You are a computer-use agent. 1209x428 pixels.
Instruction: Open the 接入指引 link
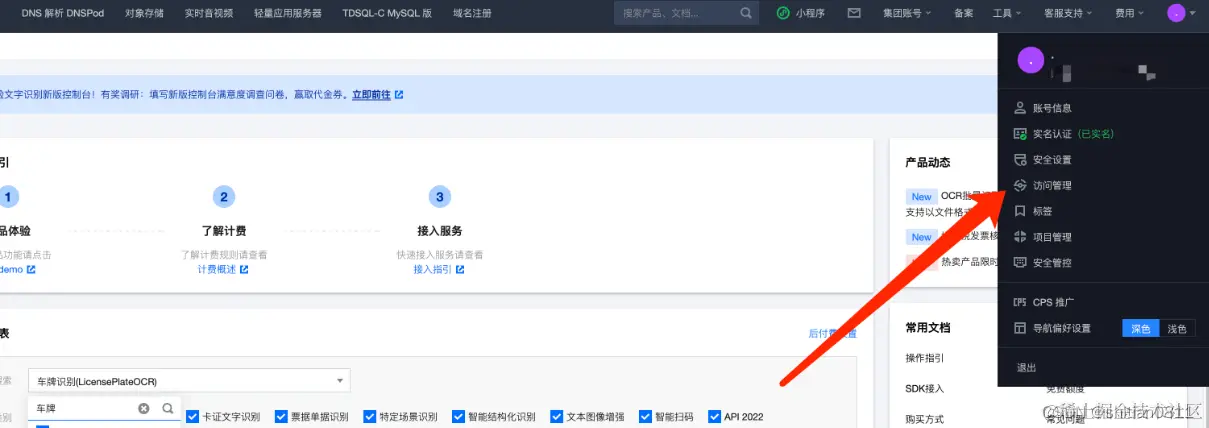click(x=433, y=269)
